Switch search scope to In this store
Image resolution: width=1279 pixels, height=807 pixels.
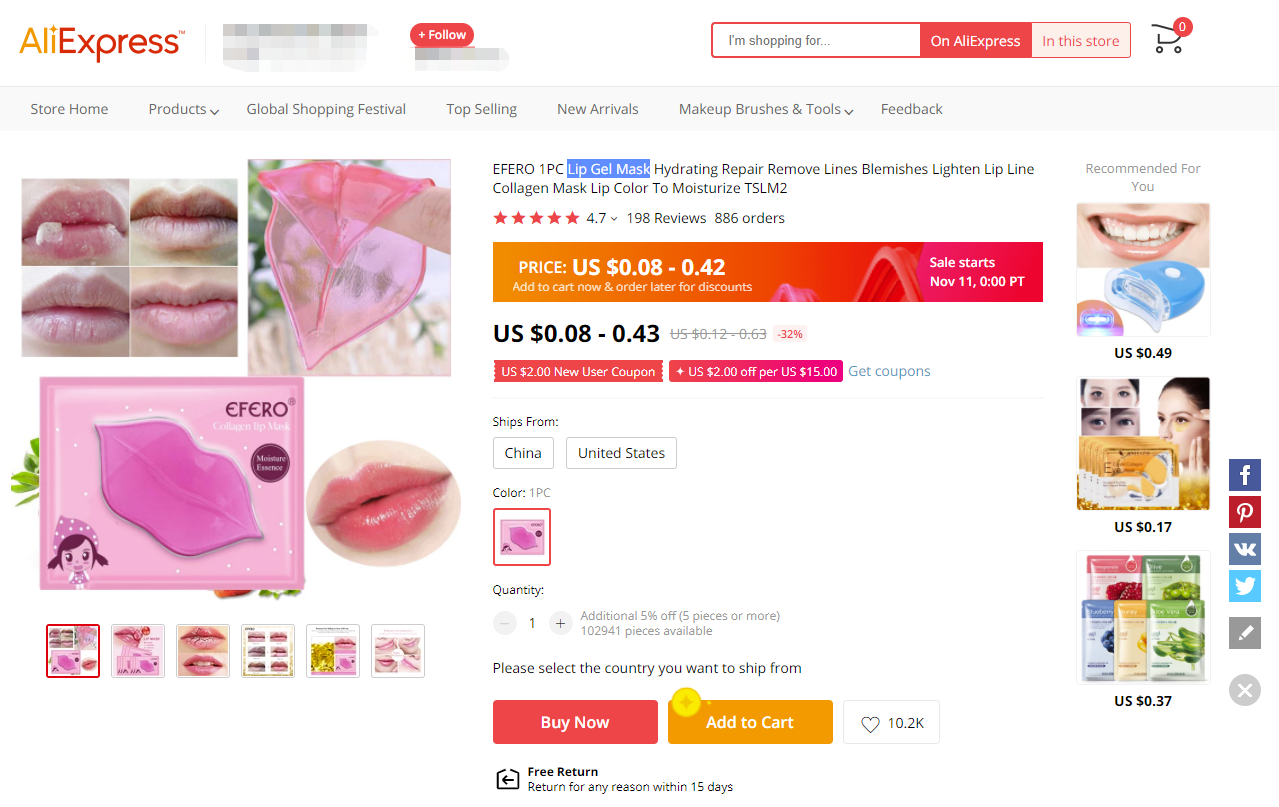[x=1080, y=41]
